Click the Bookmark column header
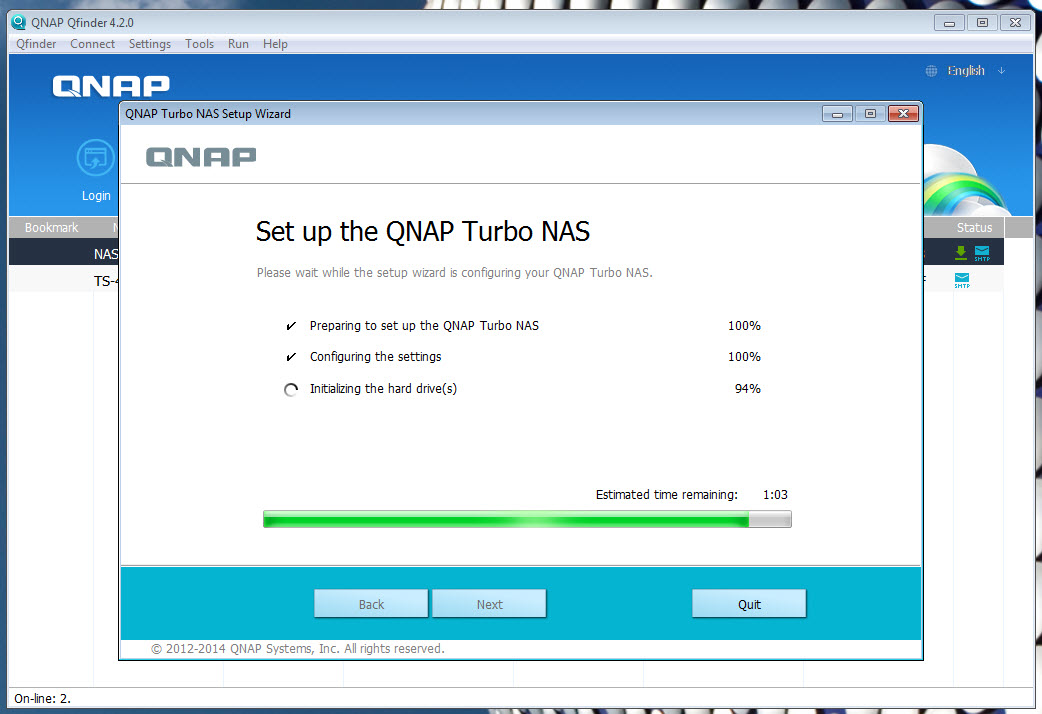Screen dimensions: 1042x714 (x=51, y=227)
